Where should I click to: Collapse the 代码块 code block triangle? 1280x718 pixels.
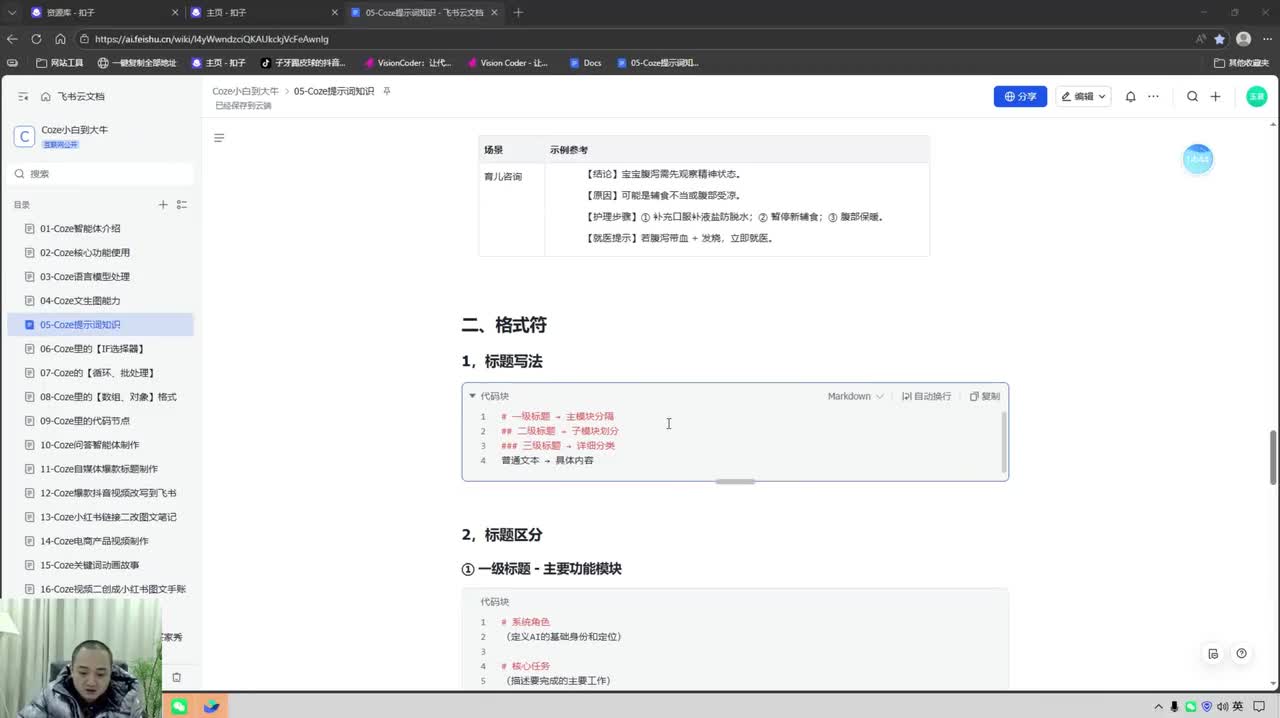(473, 396)
